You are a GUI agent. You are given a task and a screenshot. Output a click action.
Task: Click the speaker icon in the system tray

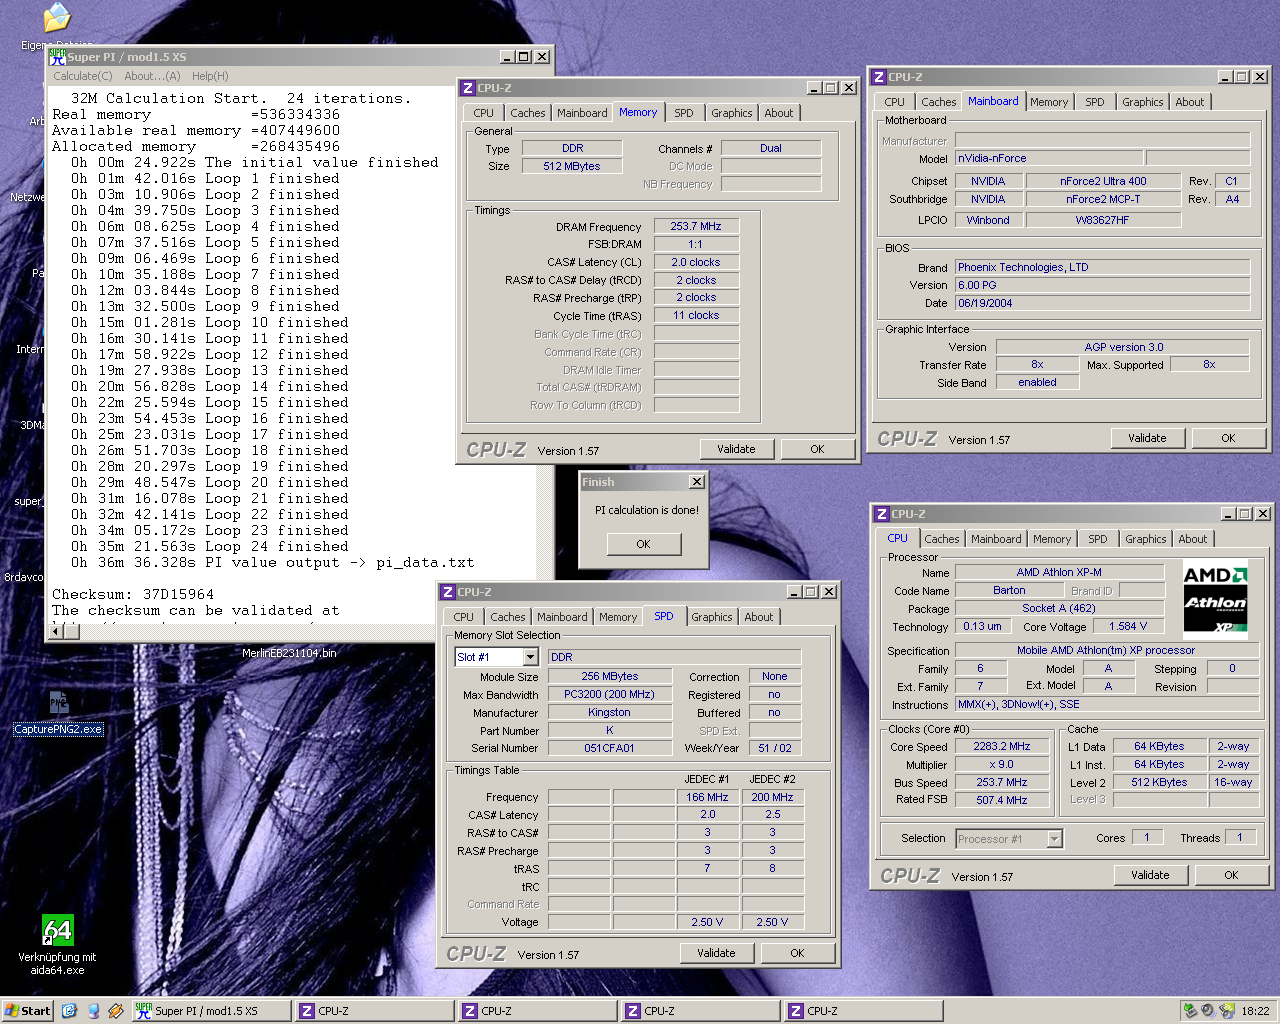click(x=1206, y=1010)
